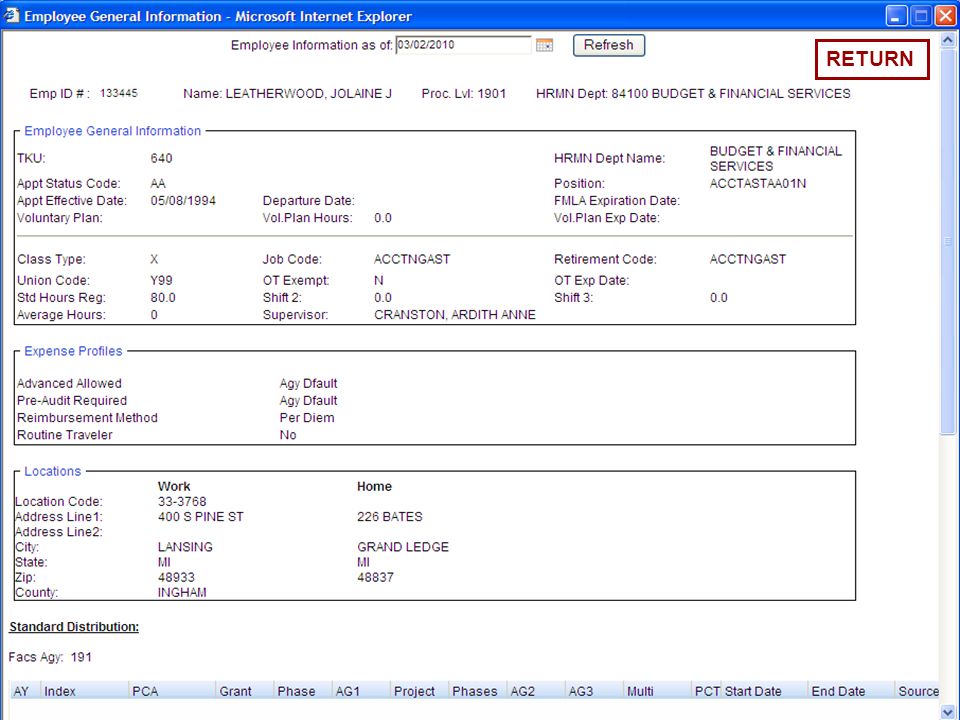Click the Multi column header
The width and height of the screenshot is (960, 720).
[658, 691]
